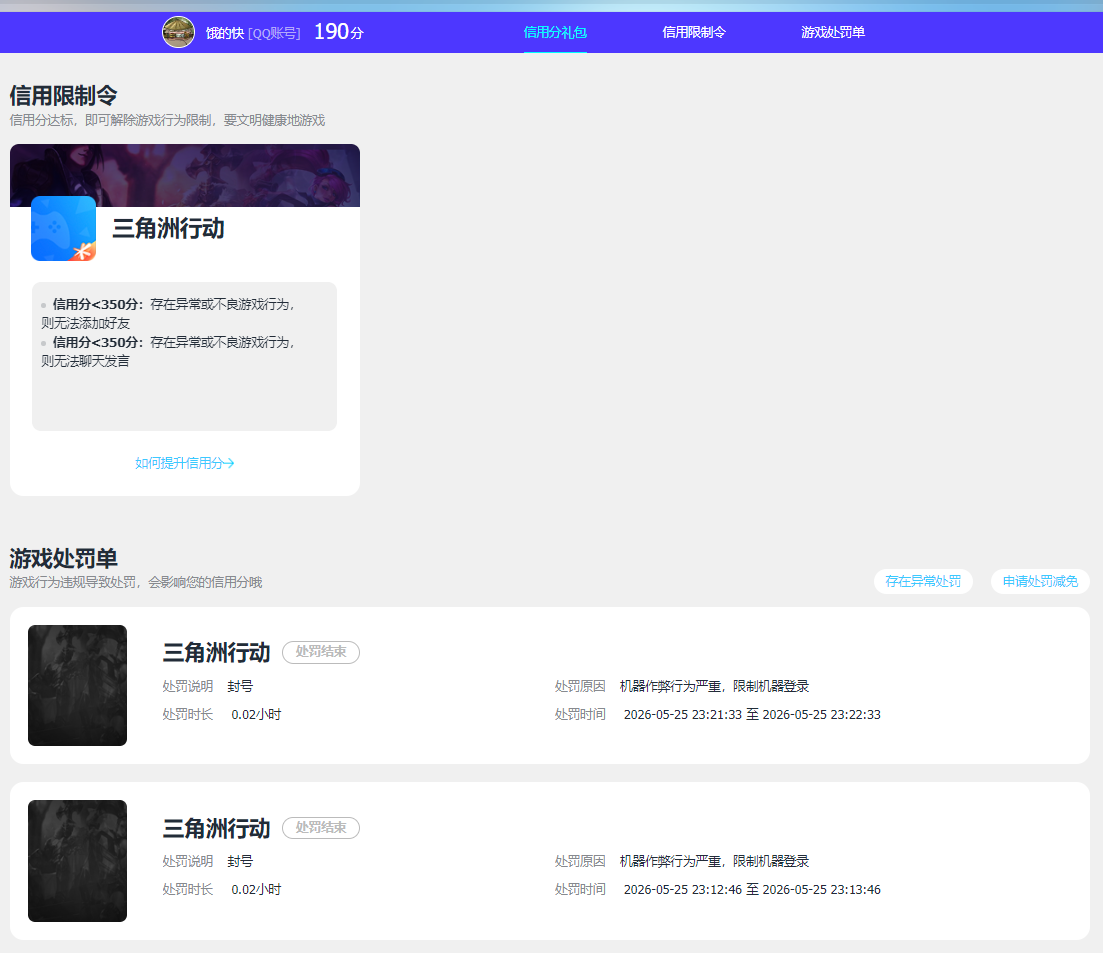Click the user avatar in header
The height and width of the screenshot is (953, 1103).
point(178,32)
